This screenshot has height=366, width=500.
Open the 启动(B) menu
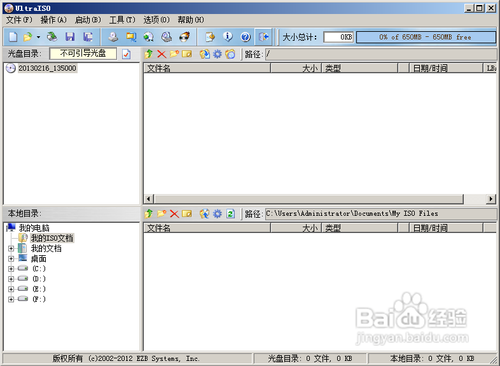point(88,20)
